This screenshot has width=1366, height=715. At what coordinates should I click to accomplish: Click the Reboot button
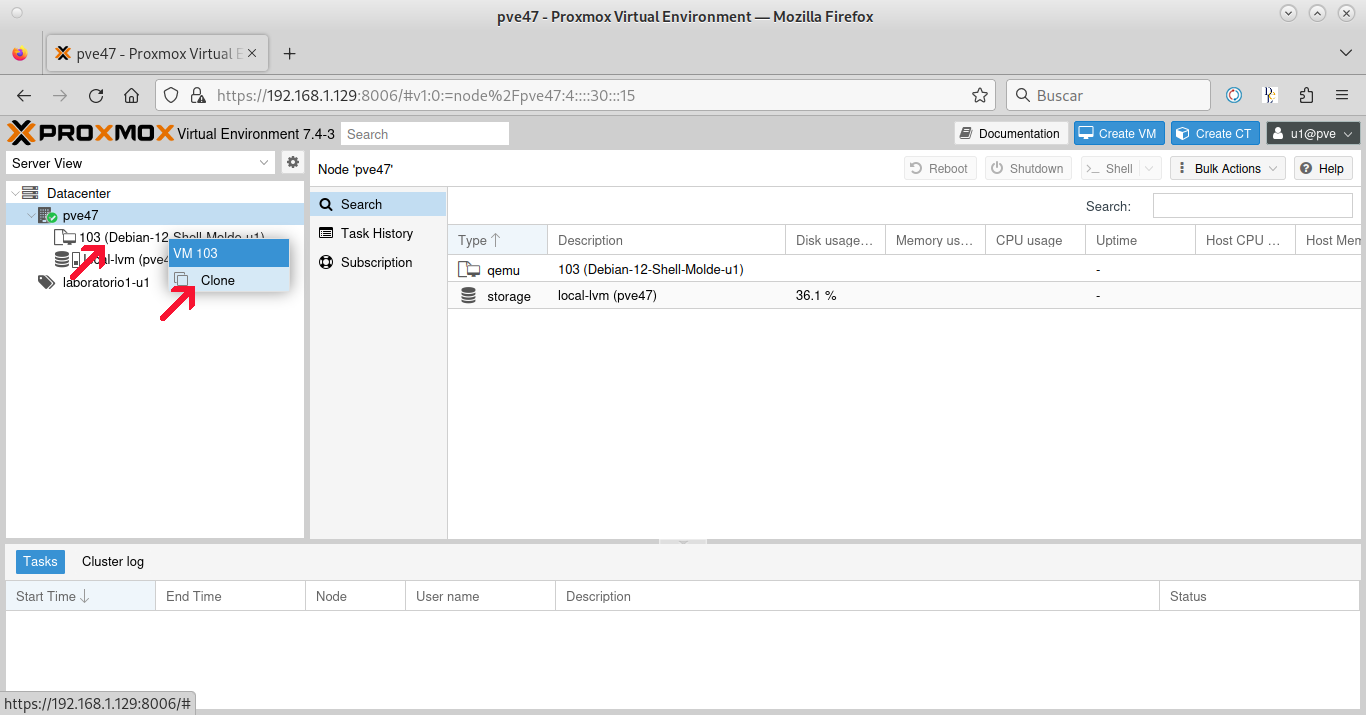[x=938, y=169]
